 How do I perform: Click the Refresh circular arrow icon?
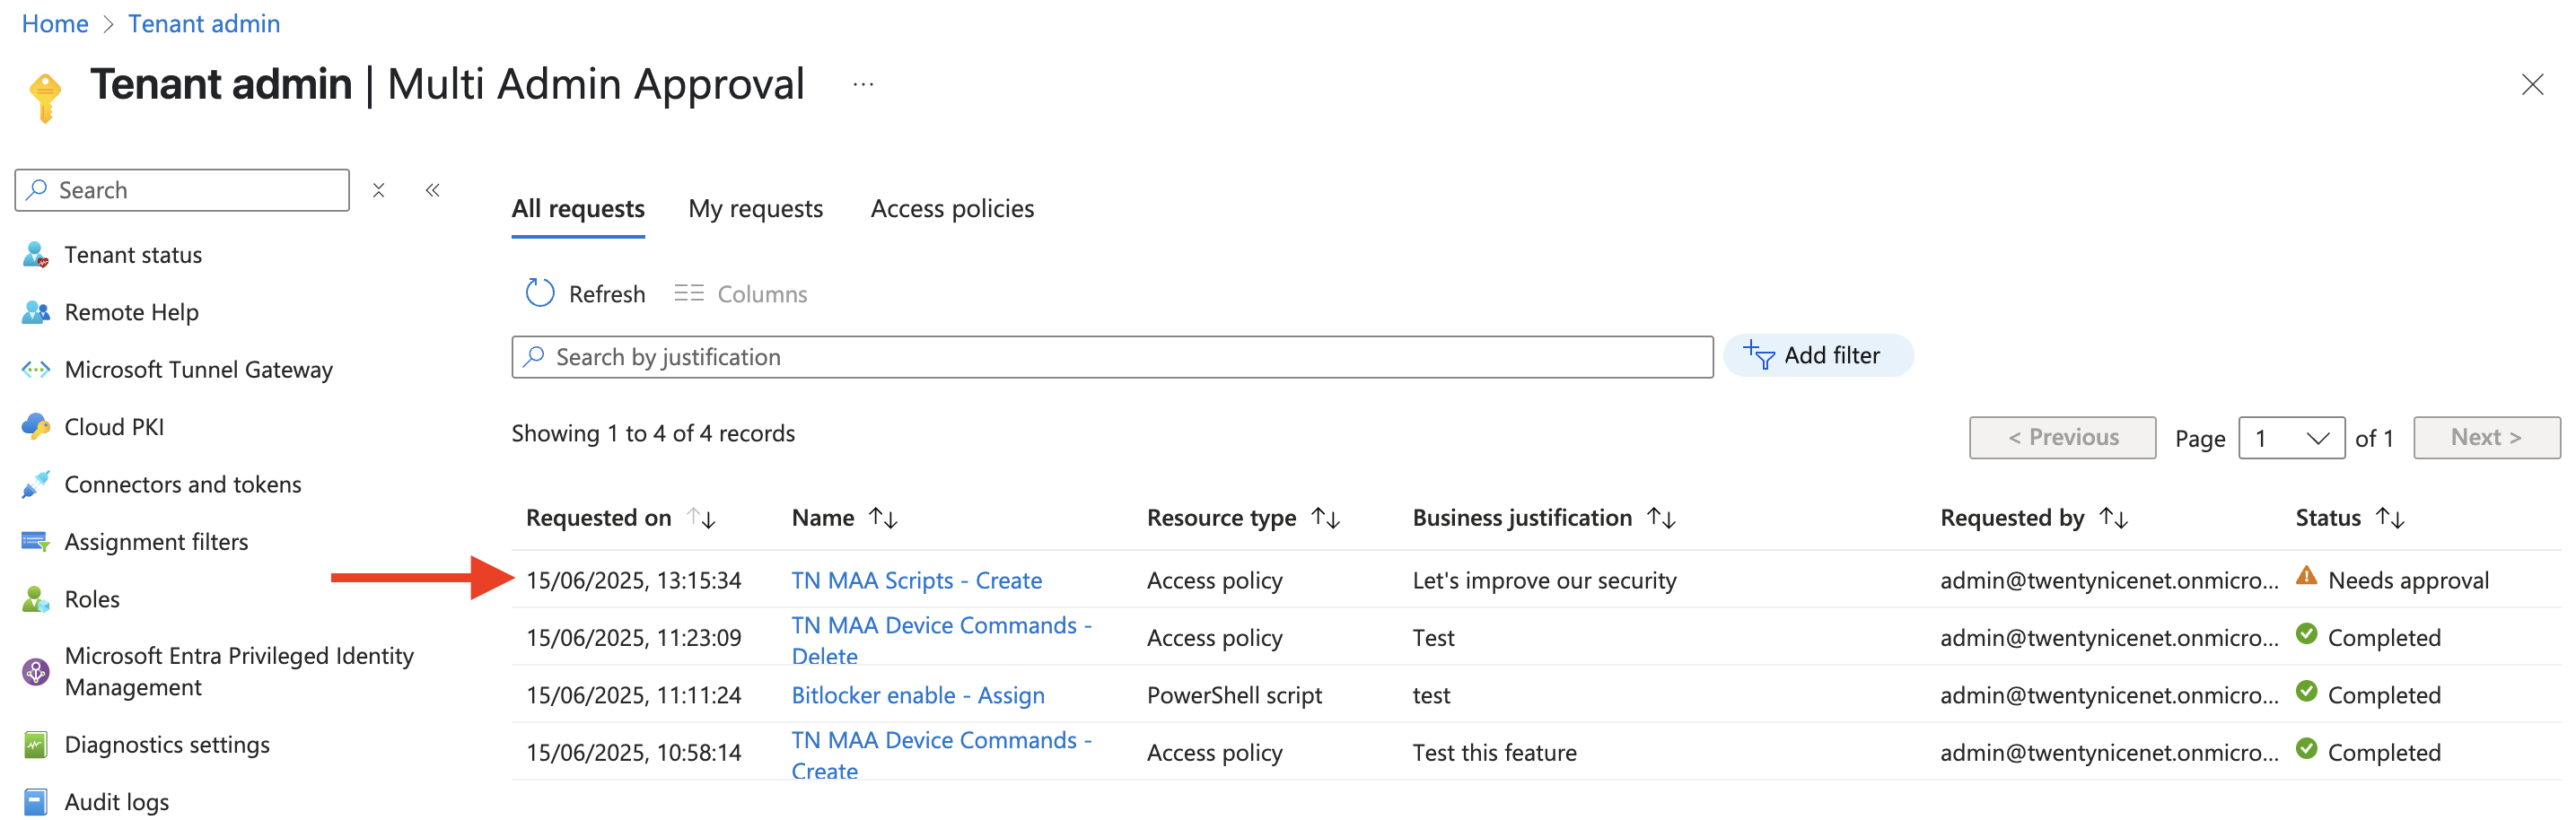coord(540,293)
